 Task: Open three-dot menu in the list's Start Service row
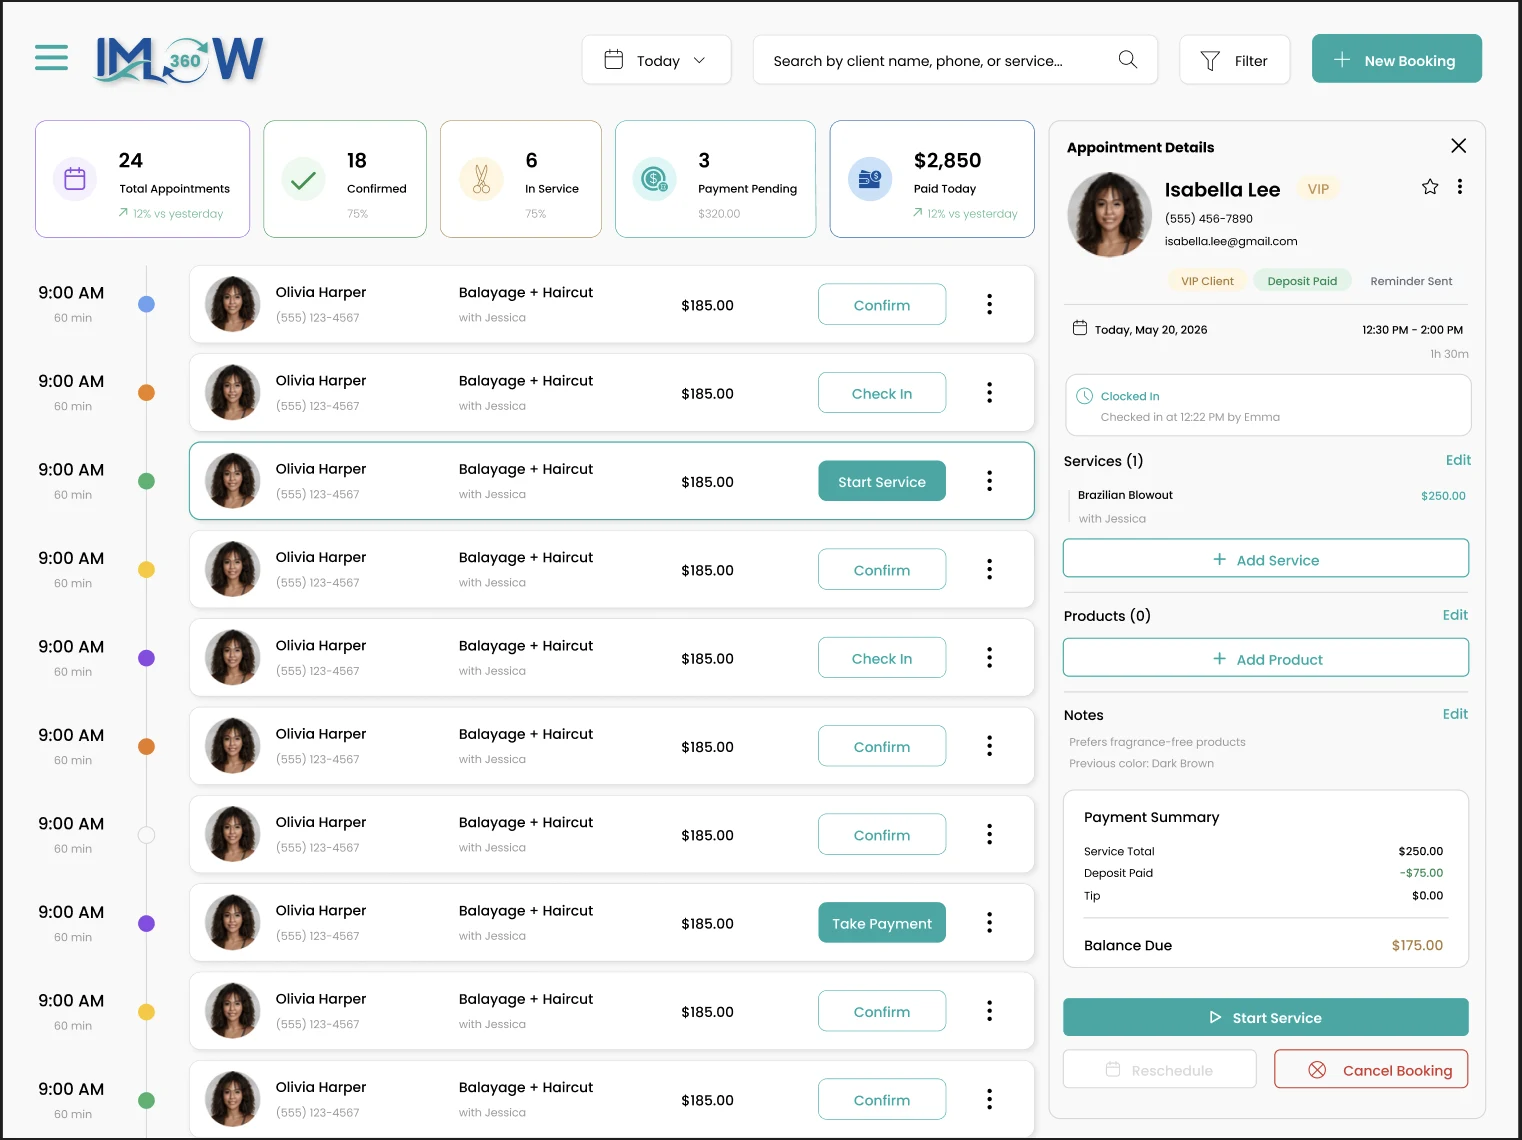coord(989,481)
